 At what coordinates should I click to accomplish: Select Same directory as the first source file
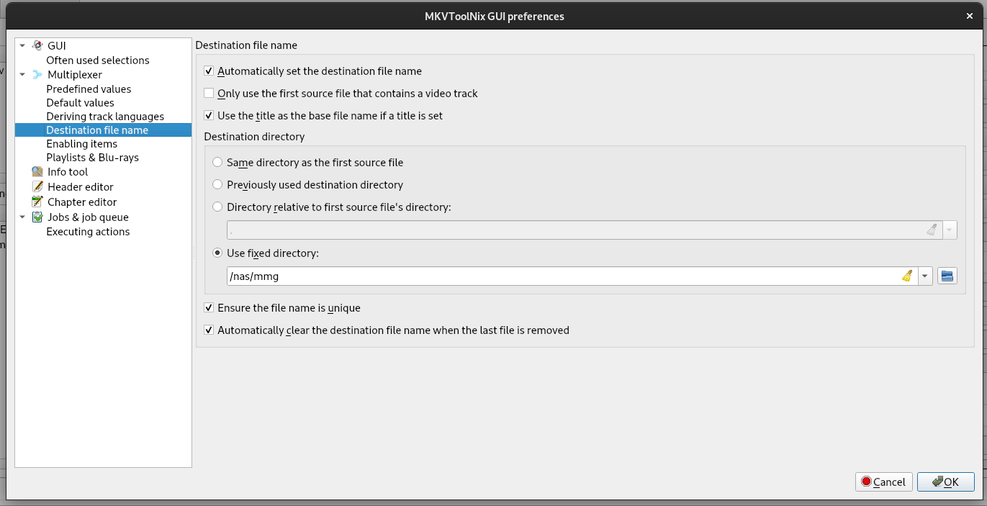[217, 162]
